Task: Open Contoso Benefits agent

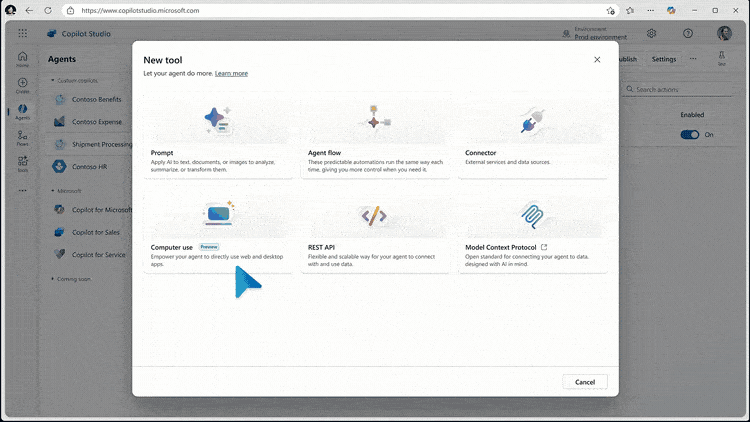Action: click(96, 100)
